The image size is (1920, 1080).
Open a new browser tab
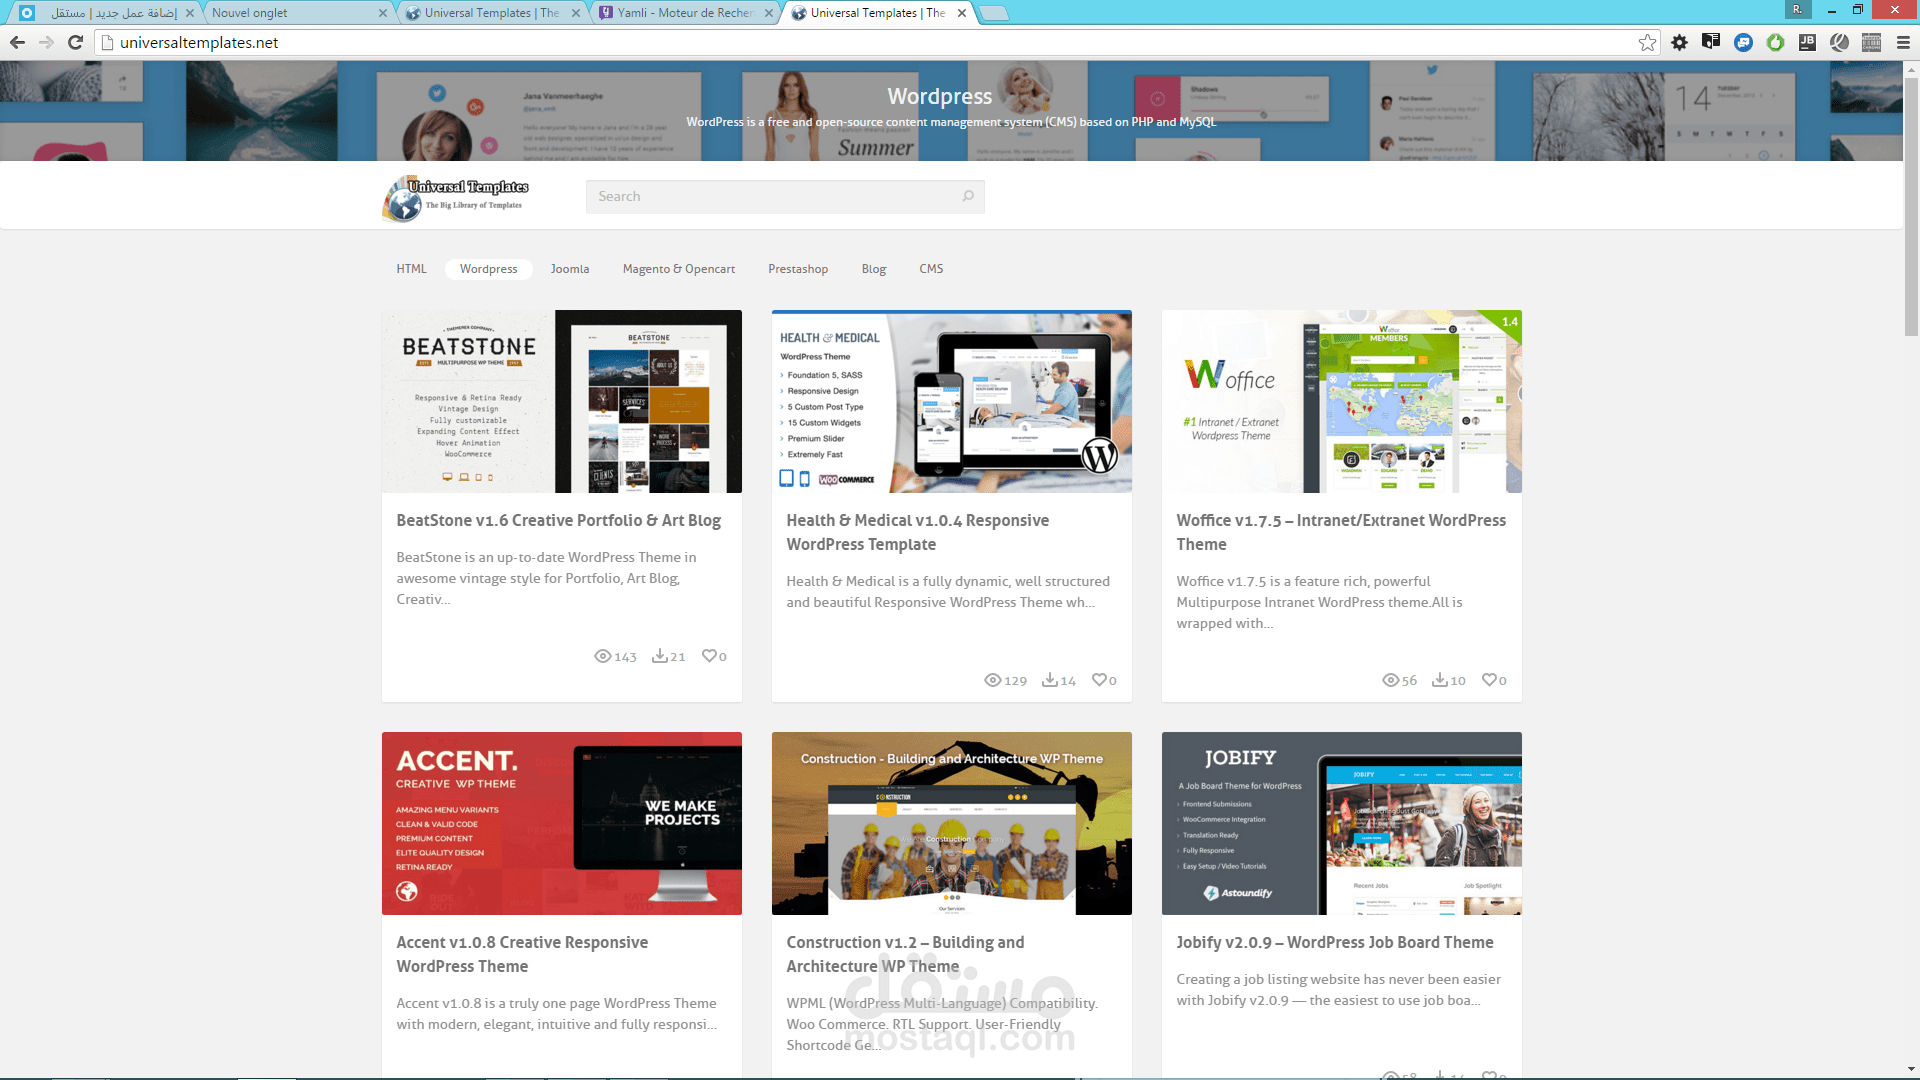pyautogui.click(x=993, y=13)
